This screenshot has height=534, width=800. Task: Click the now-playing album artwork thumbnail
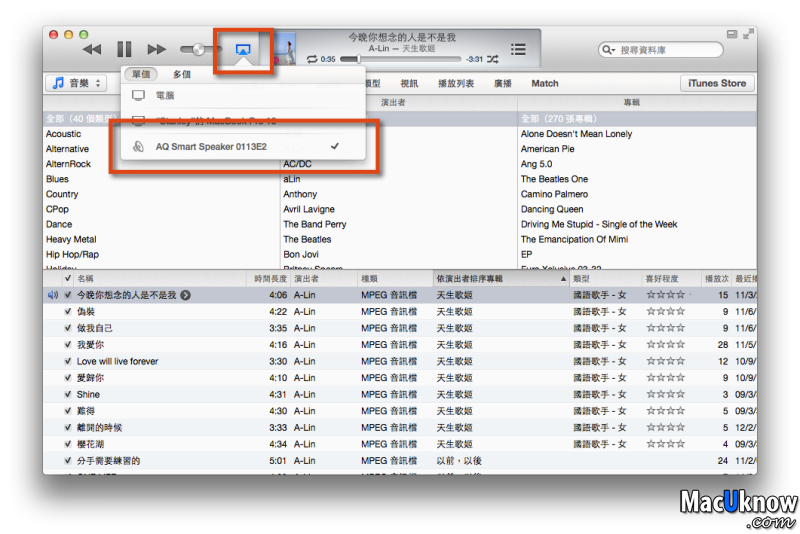(288, 49)
